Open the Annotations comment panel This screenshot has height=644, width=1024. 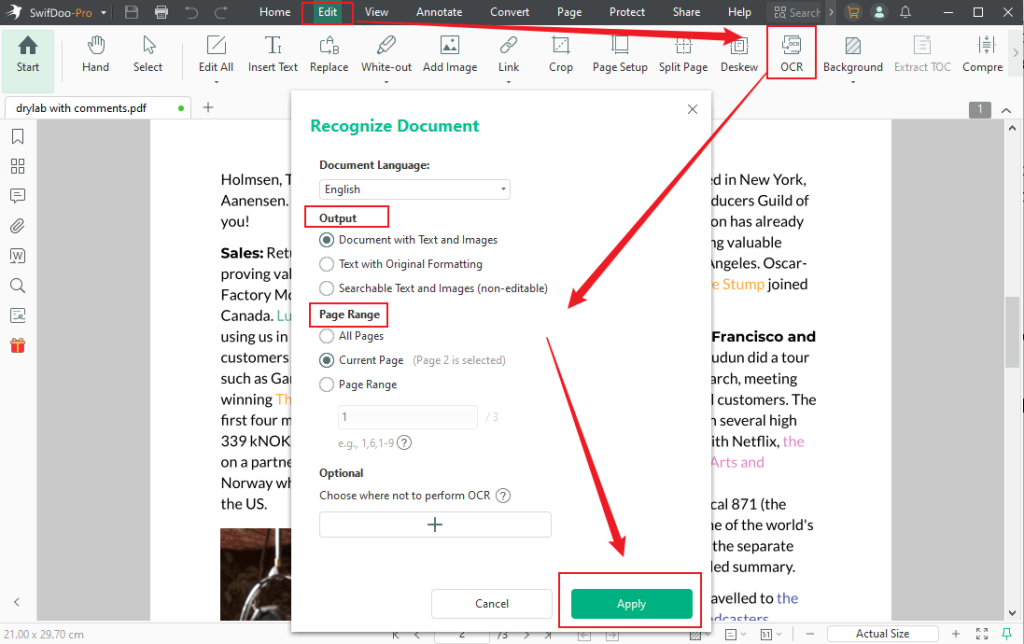17,196
